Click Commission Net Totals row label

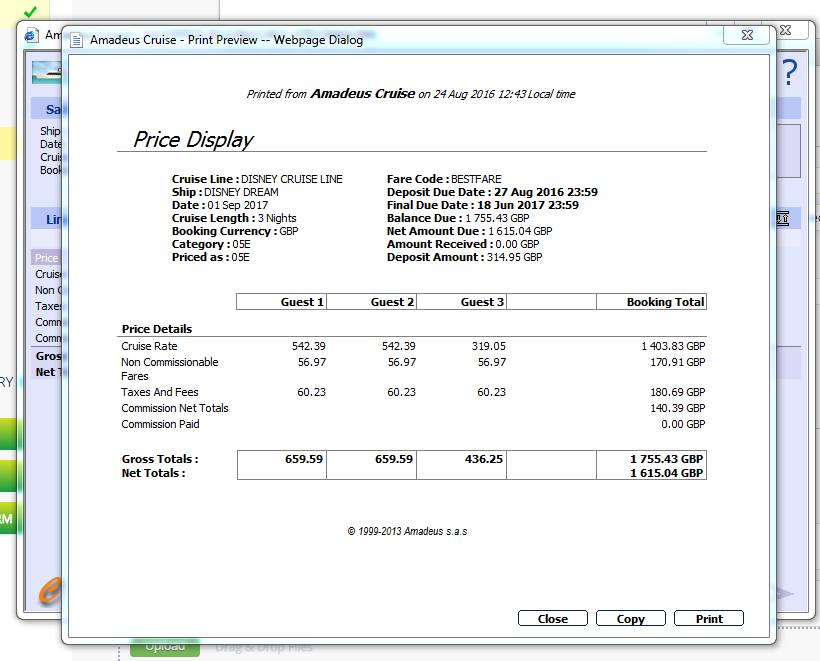(x=175, y=408)
